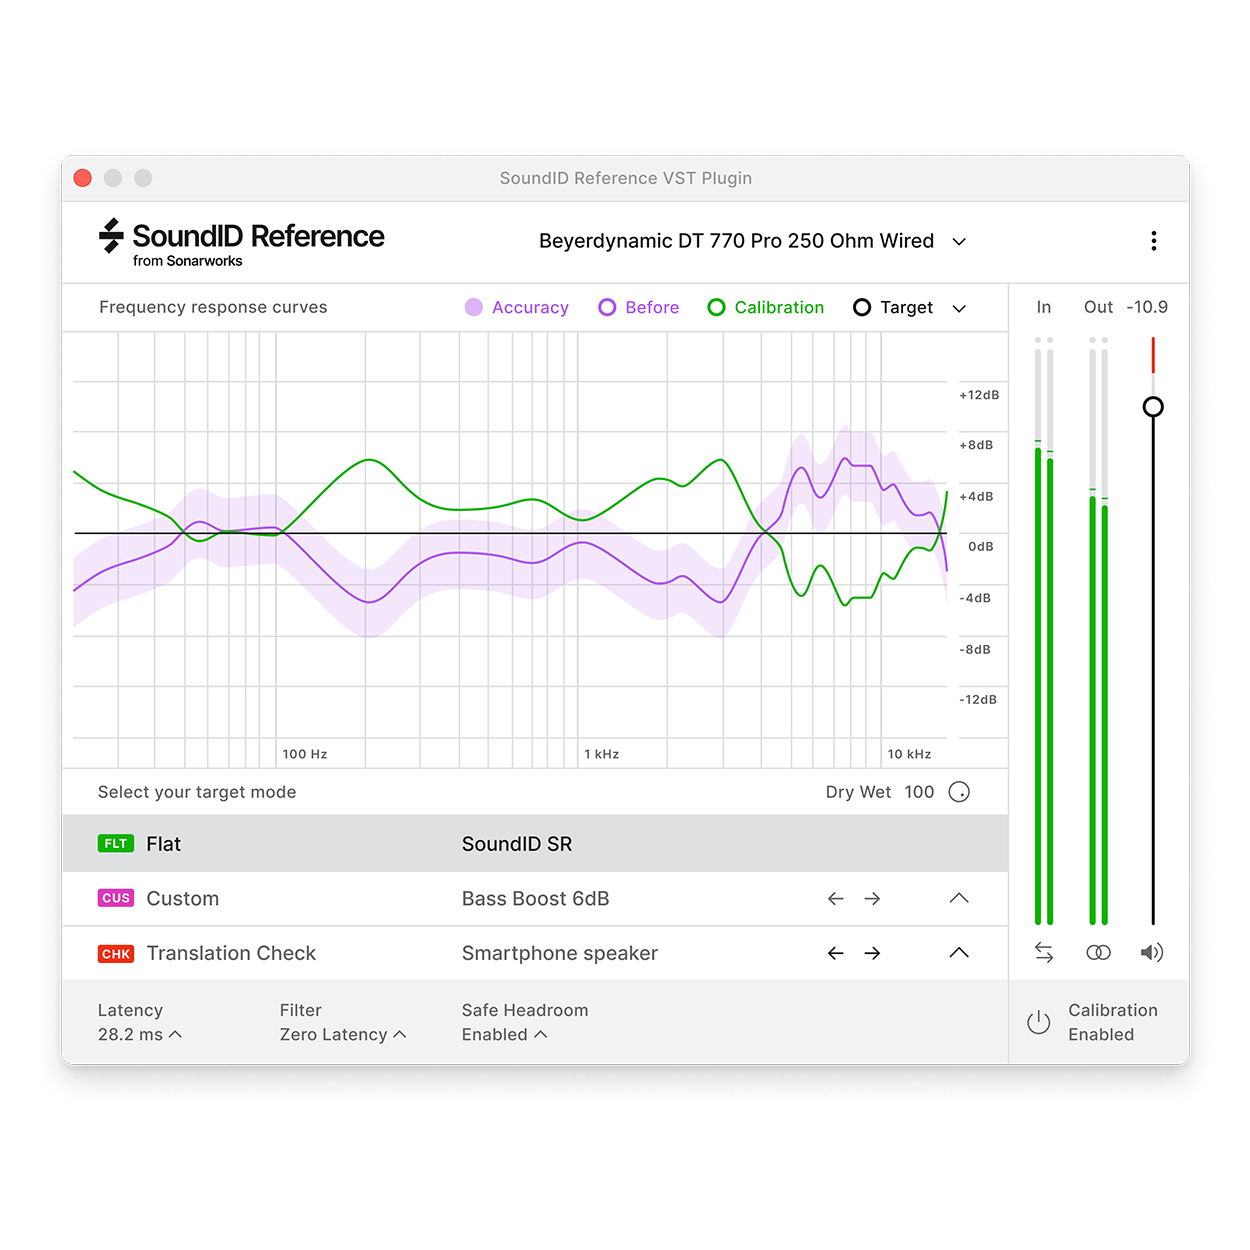The image size is (1250, 1250).
Task: Expand the Translation Check chevron
Action: 959,952
